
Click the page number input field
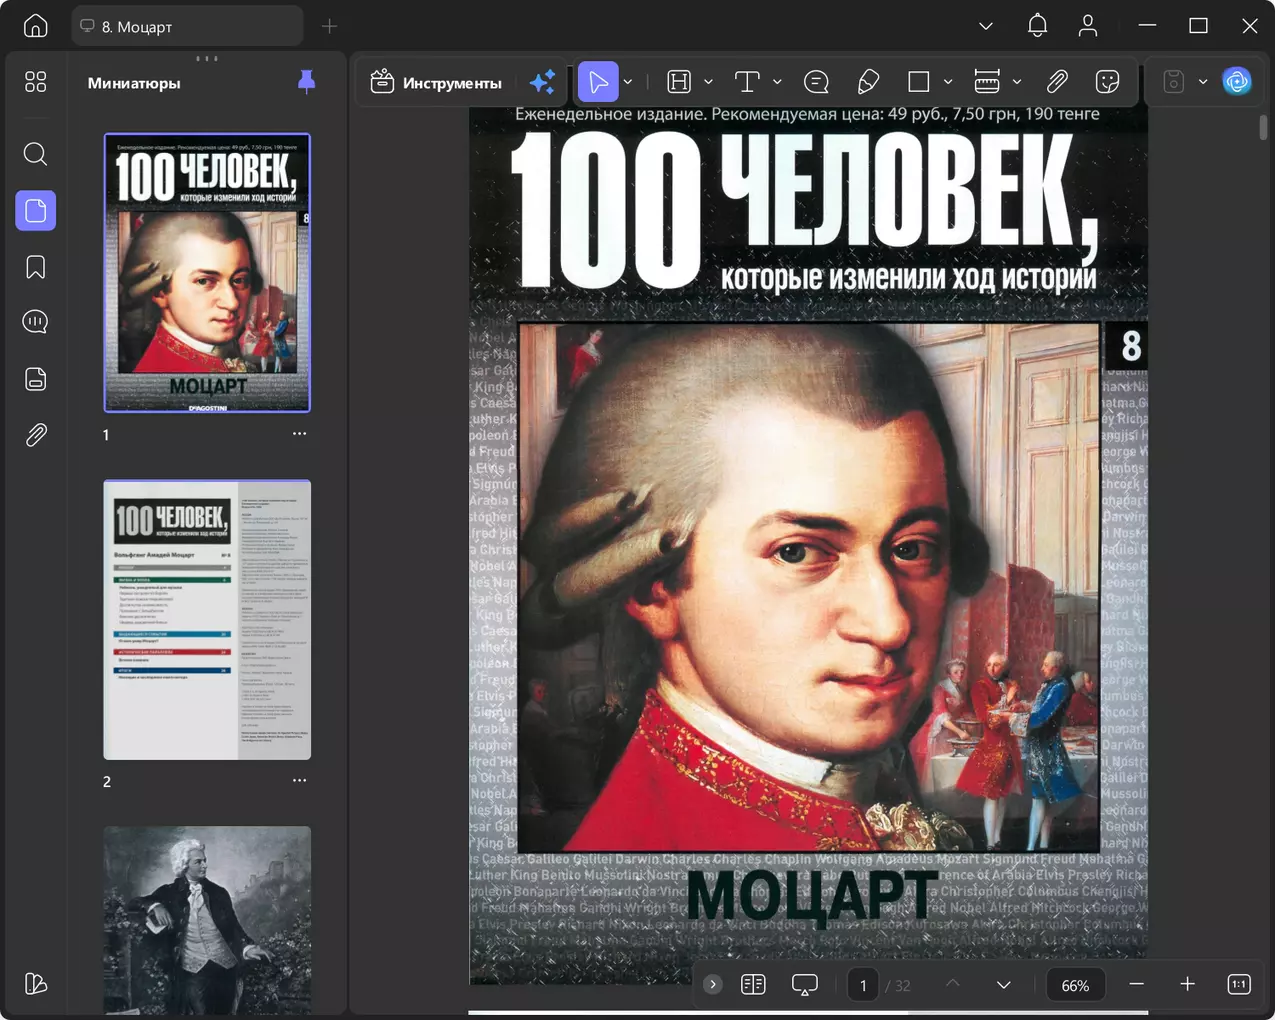tap(863, 986)
